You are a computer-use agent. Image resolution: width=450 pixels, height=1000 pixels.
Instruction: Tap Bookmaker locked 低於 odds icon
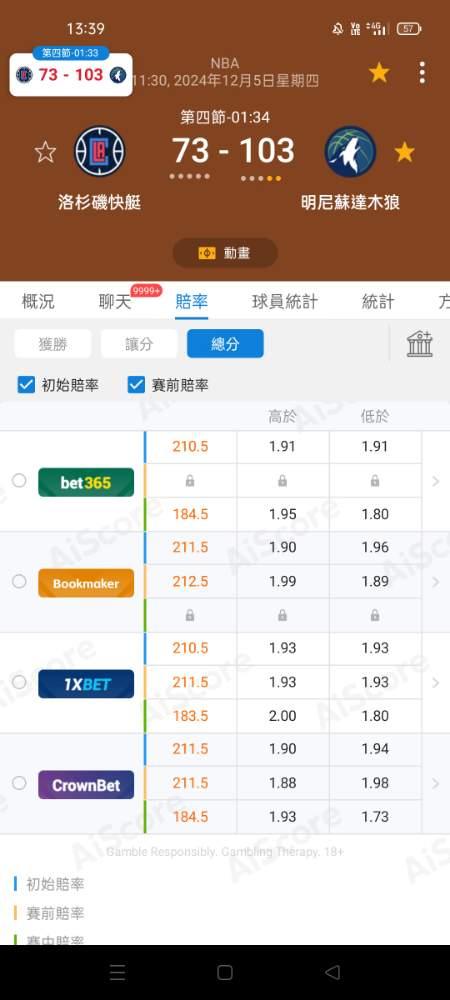(375, 616)
